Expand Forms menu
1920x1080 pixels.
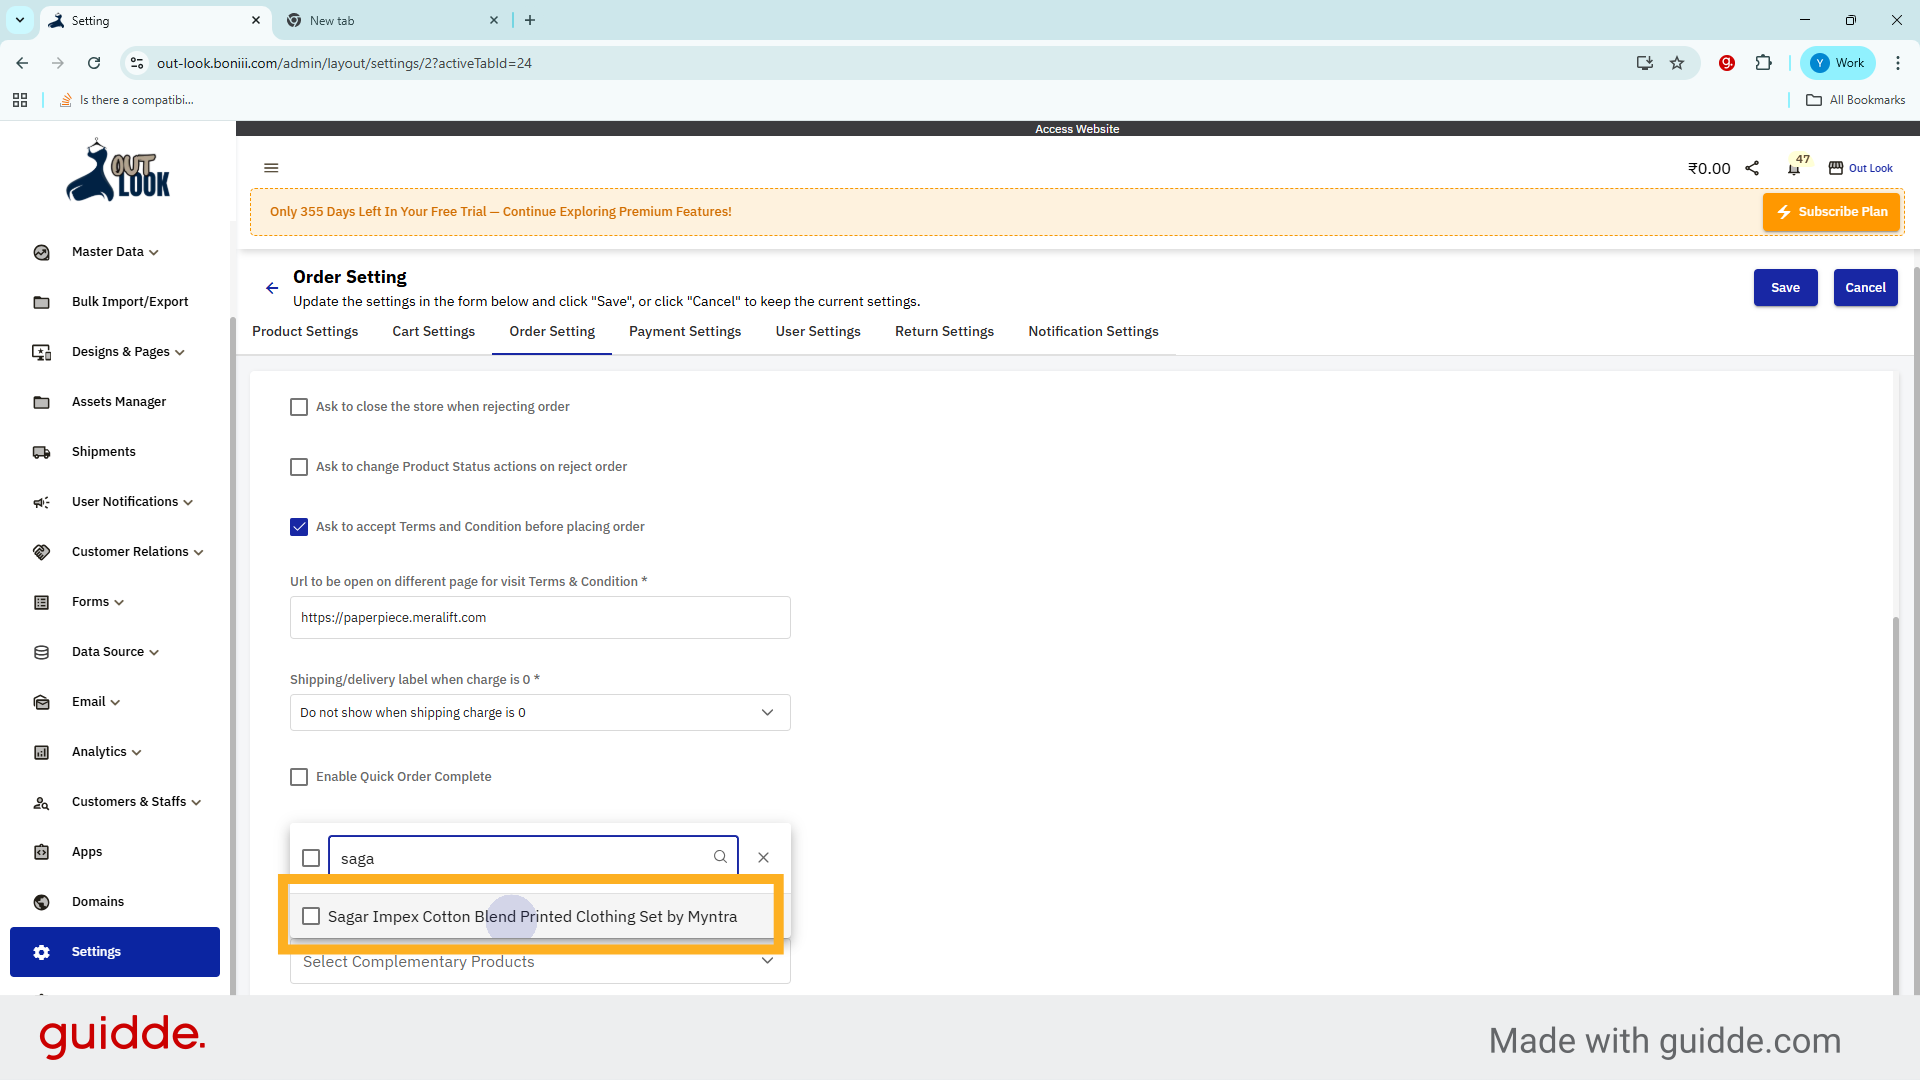tap(119, 603)
